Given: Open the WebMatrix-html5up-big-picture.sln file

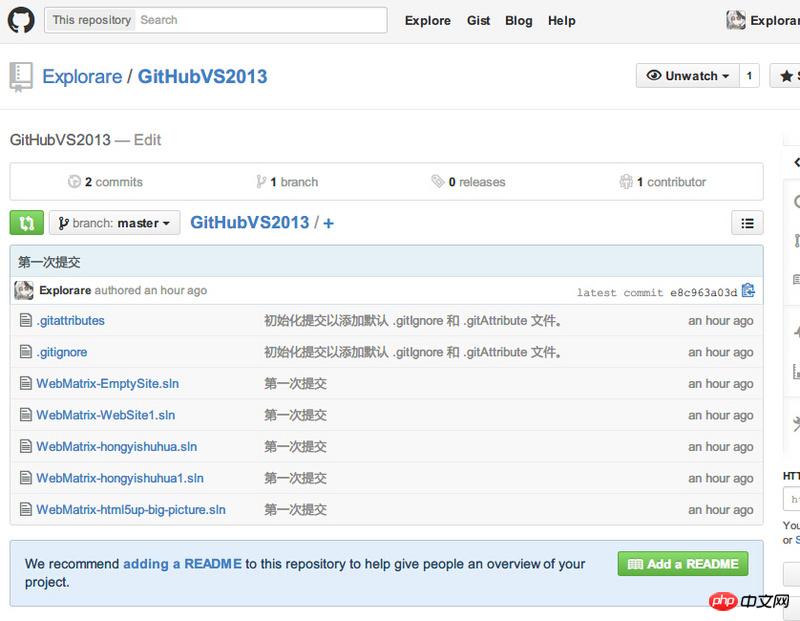Looking at the screenshot, I should (x=131, y=509).
